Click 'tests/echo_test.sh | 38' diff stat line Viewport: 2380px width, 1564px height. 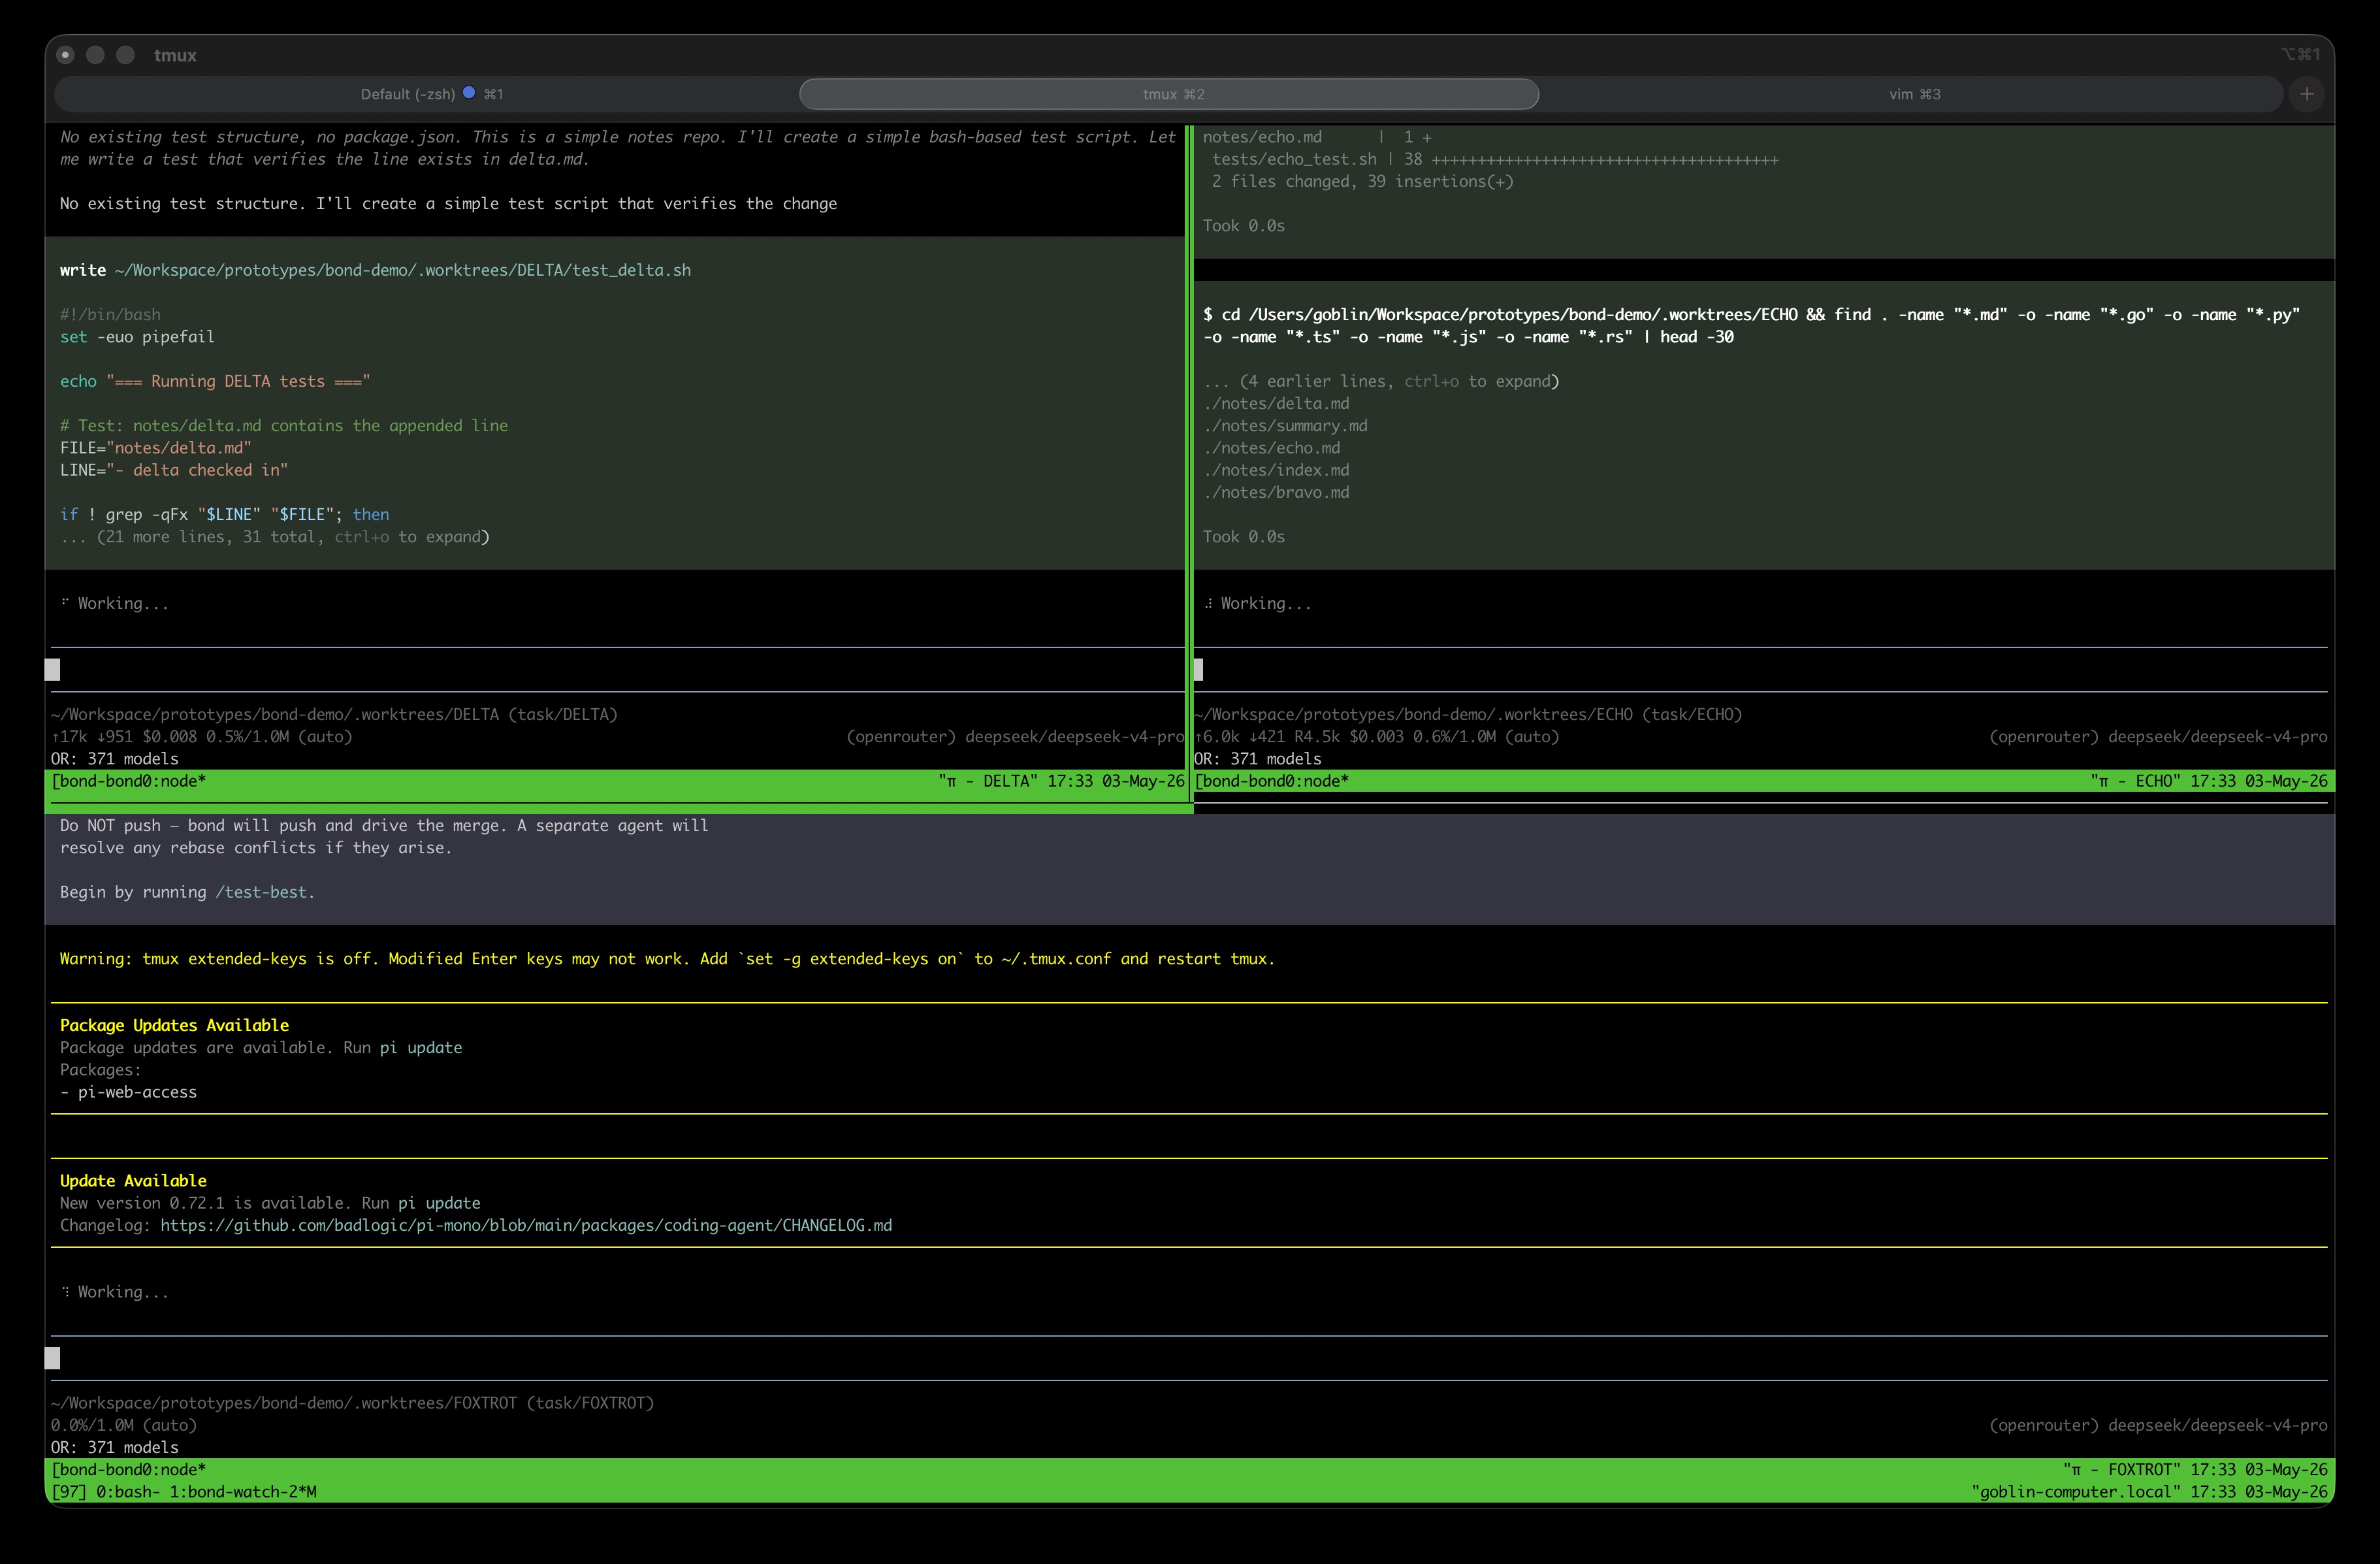(x=1495, y=159)
